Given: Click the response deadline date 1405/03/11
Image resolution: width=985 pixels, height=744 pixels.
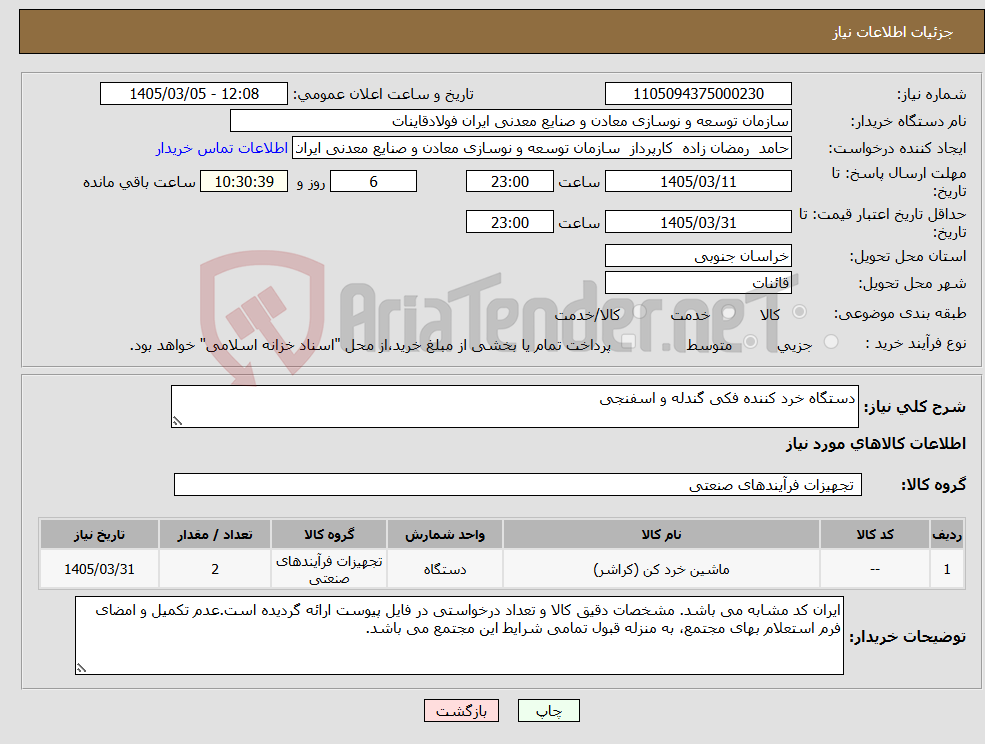Looking at the screenshot, I should [698, 182].
